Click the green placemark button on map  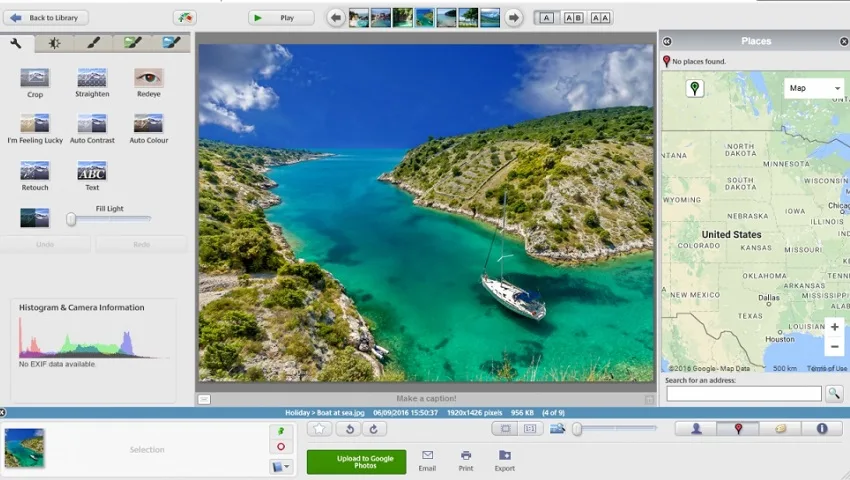click(x=695, y=88)
